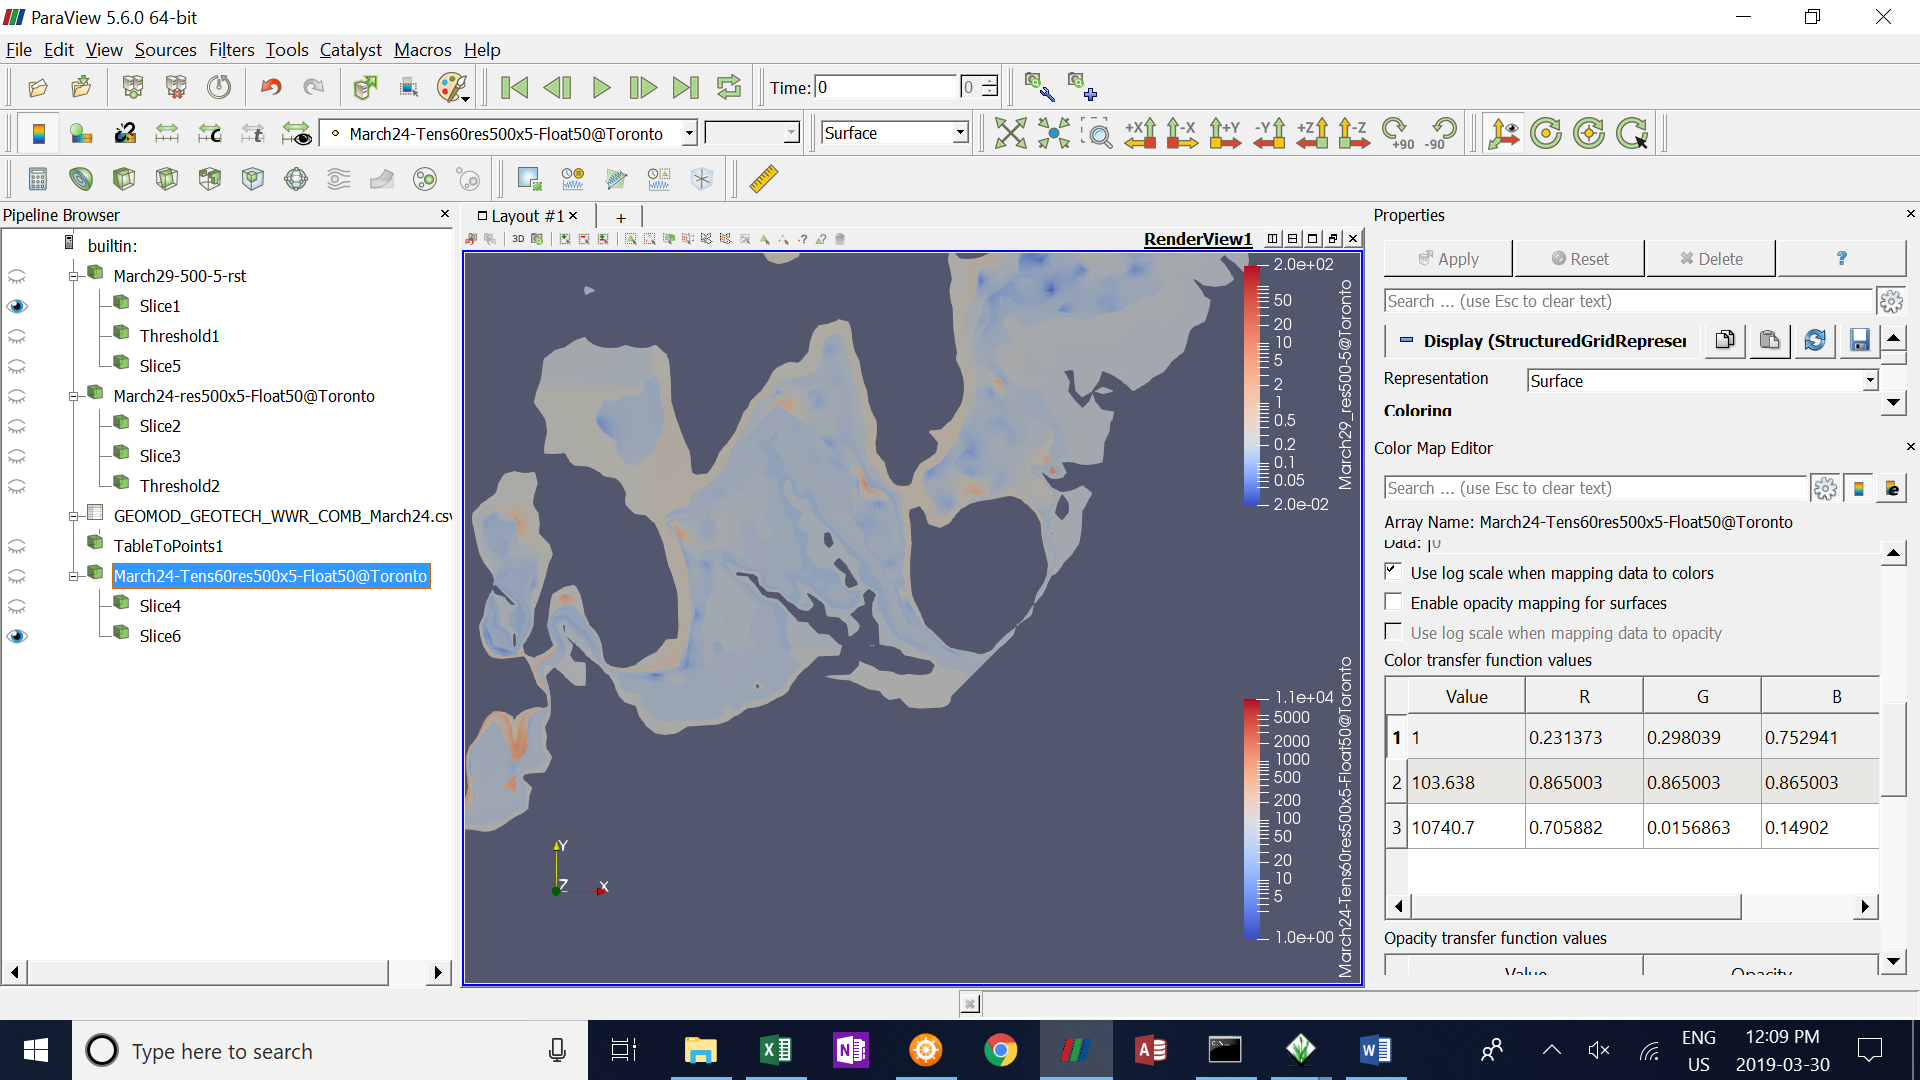Set view direction to +Y

point(1225,133)
